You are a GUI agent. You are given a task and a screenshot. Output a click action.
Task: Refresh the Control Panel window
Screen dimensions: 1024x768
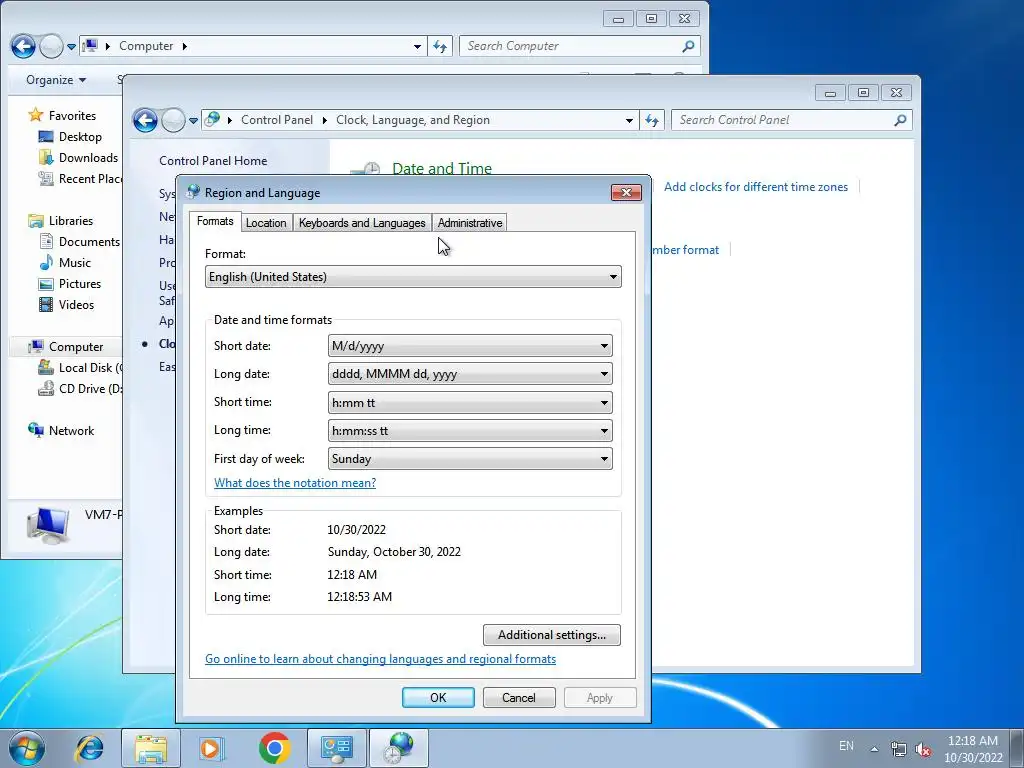click(x=652, y=120)
